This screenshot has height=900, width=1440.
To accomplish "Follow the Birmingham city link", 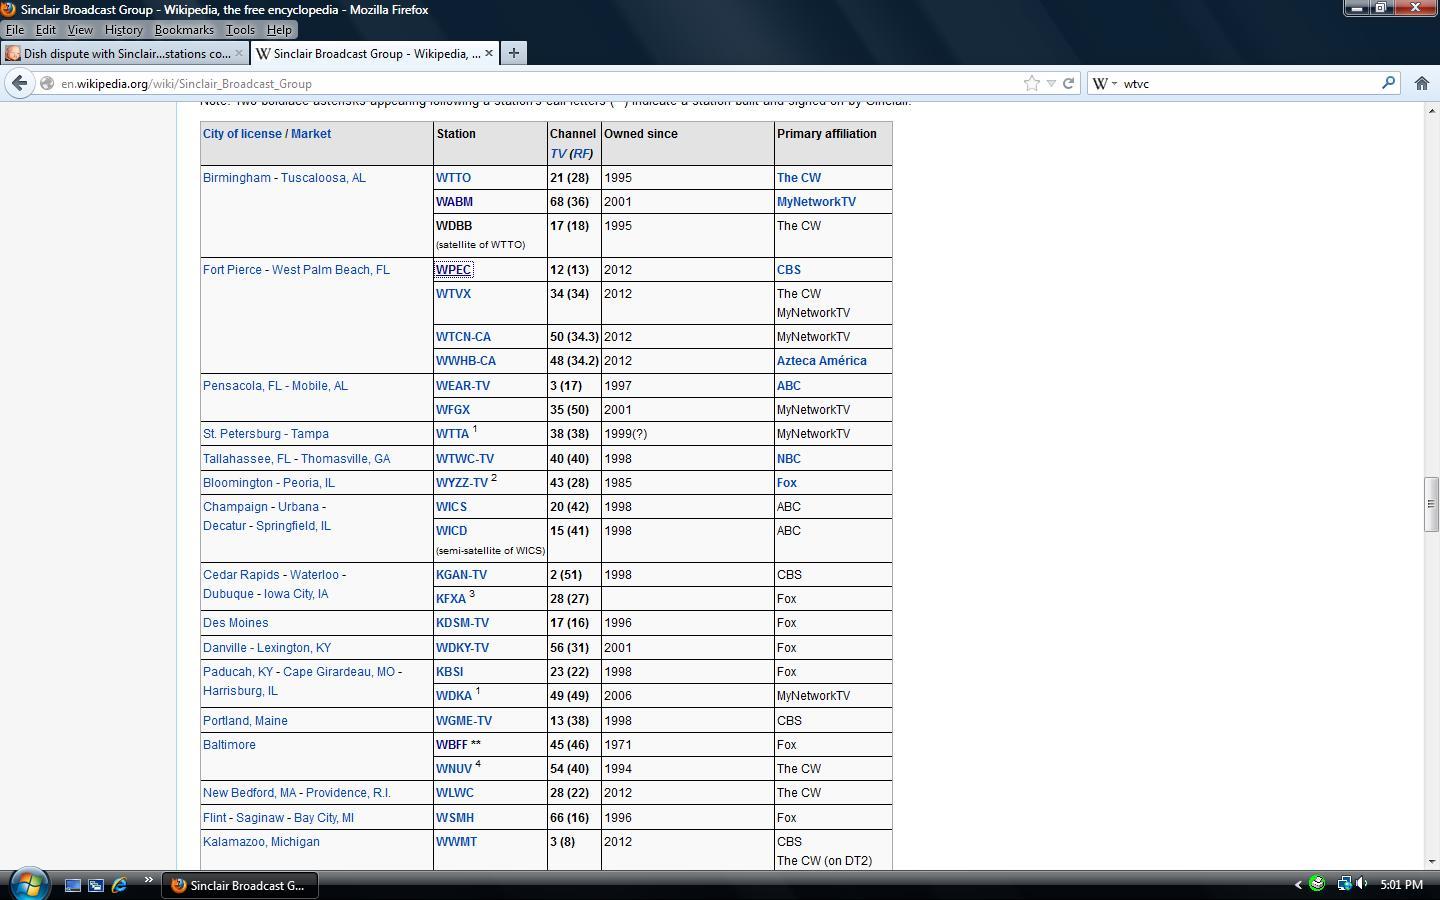I will pos(237,178).
